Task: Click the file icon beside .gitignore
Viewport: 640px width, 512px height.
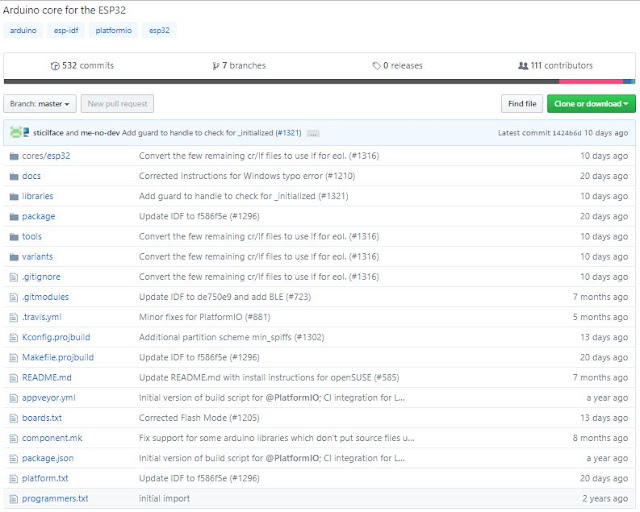Action: point(14,277)
